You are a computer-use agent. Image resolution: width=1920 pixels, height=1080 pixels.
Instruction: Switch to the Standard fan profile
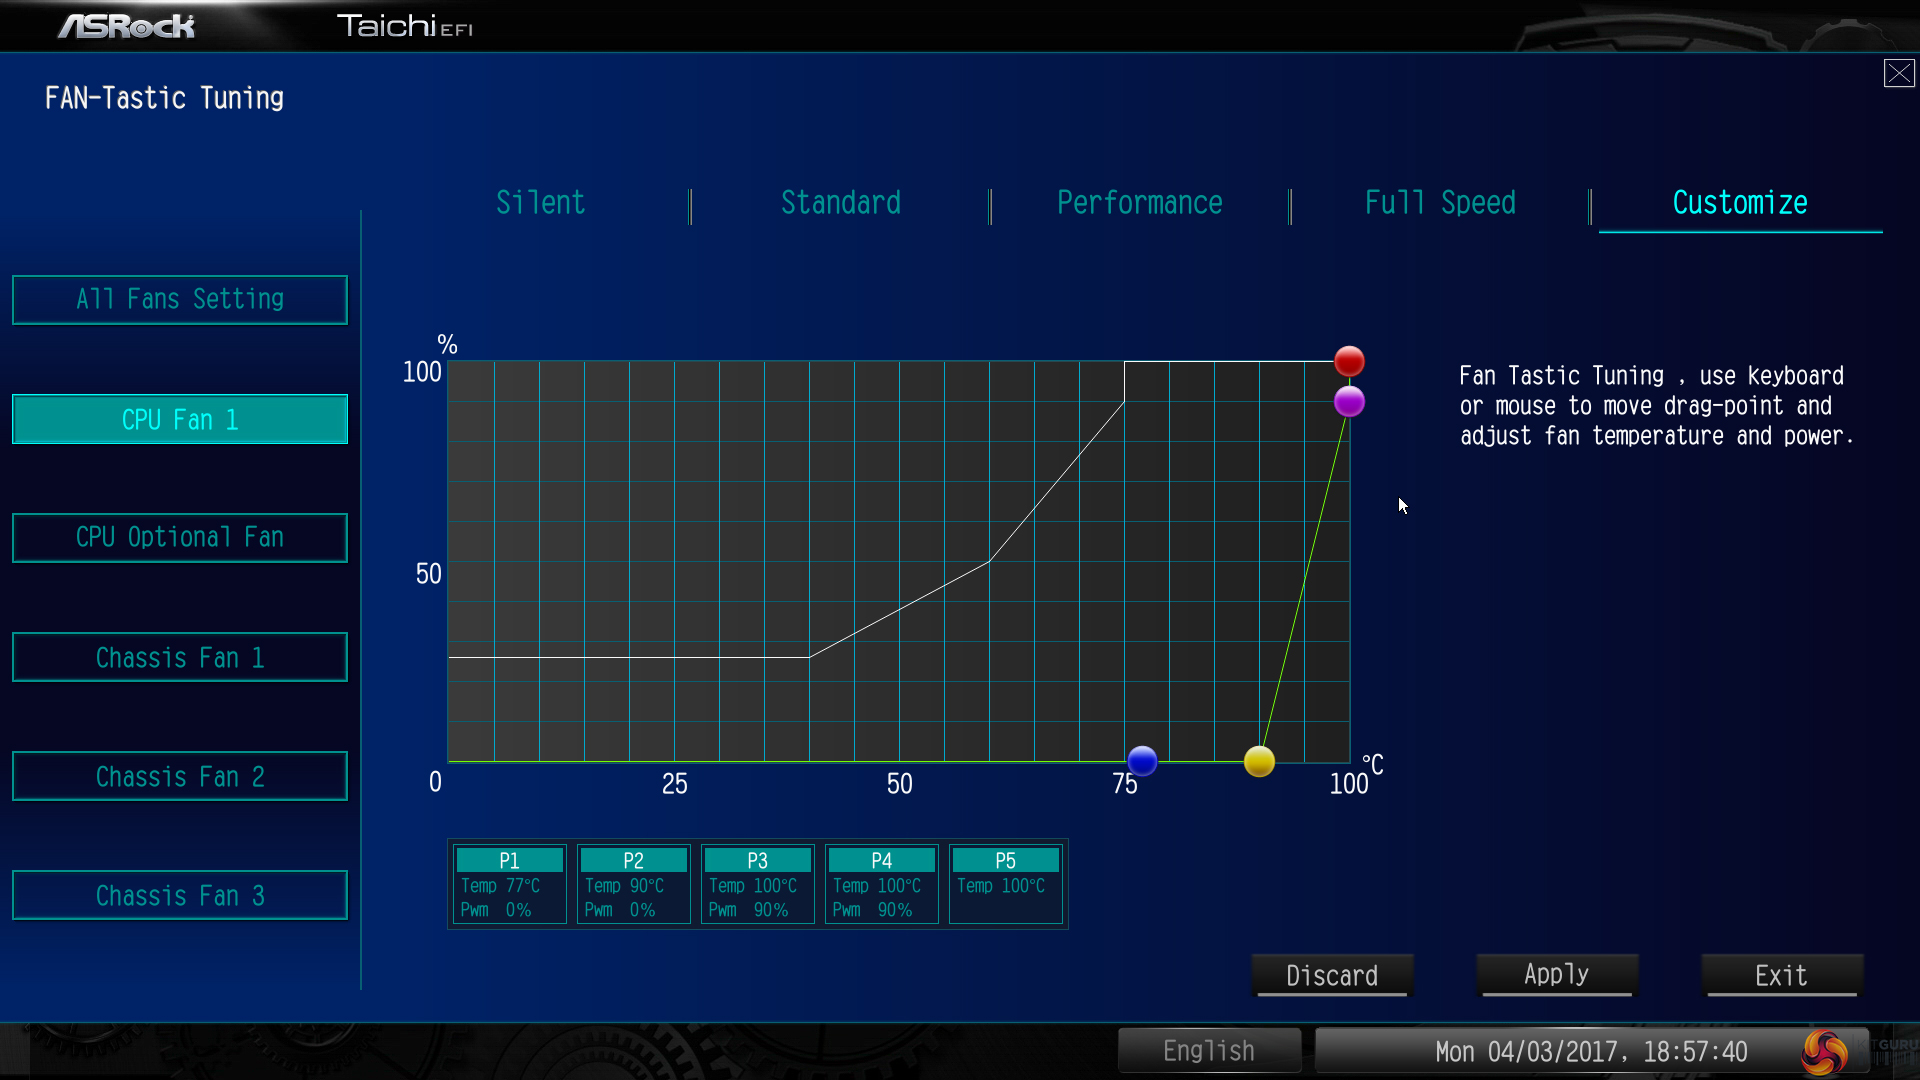pyautogui.click(x=840, y=203)
